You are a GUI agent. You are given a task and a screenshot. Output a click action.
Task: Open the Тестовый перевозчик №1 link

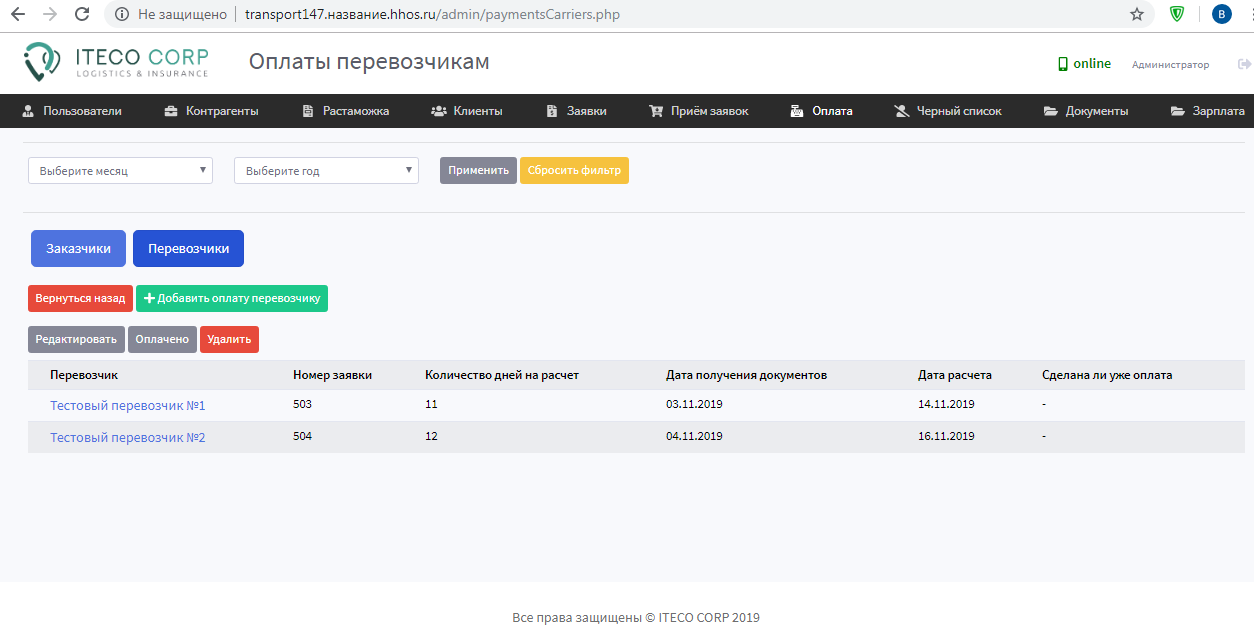(128, 406)
